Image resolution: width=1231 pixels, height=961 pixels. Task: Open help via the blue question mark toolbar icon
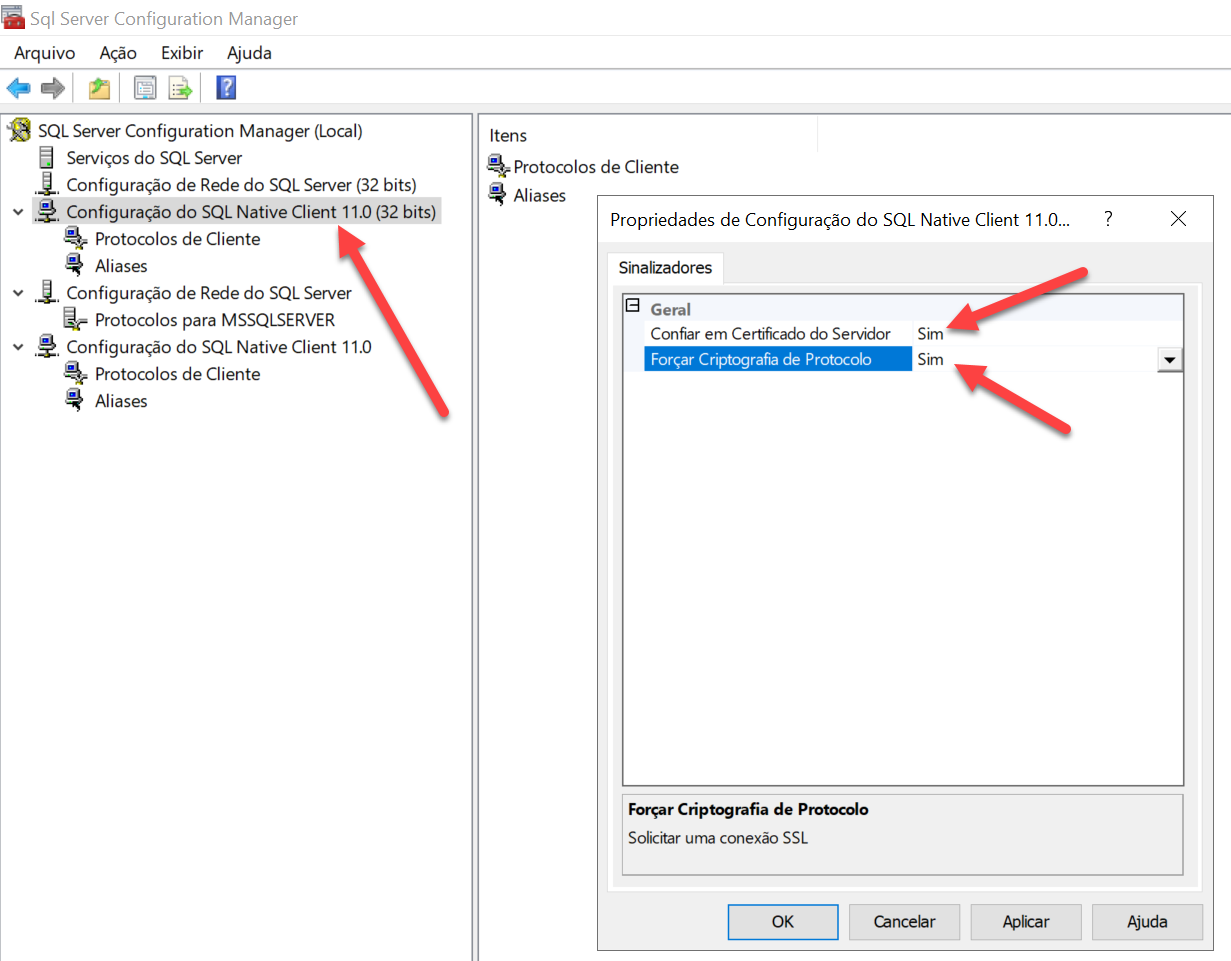[226, 88]
